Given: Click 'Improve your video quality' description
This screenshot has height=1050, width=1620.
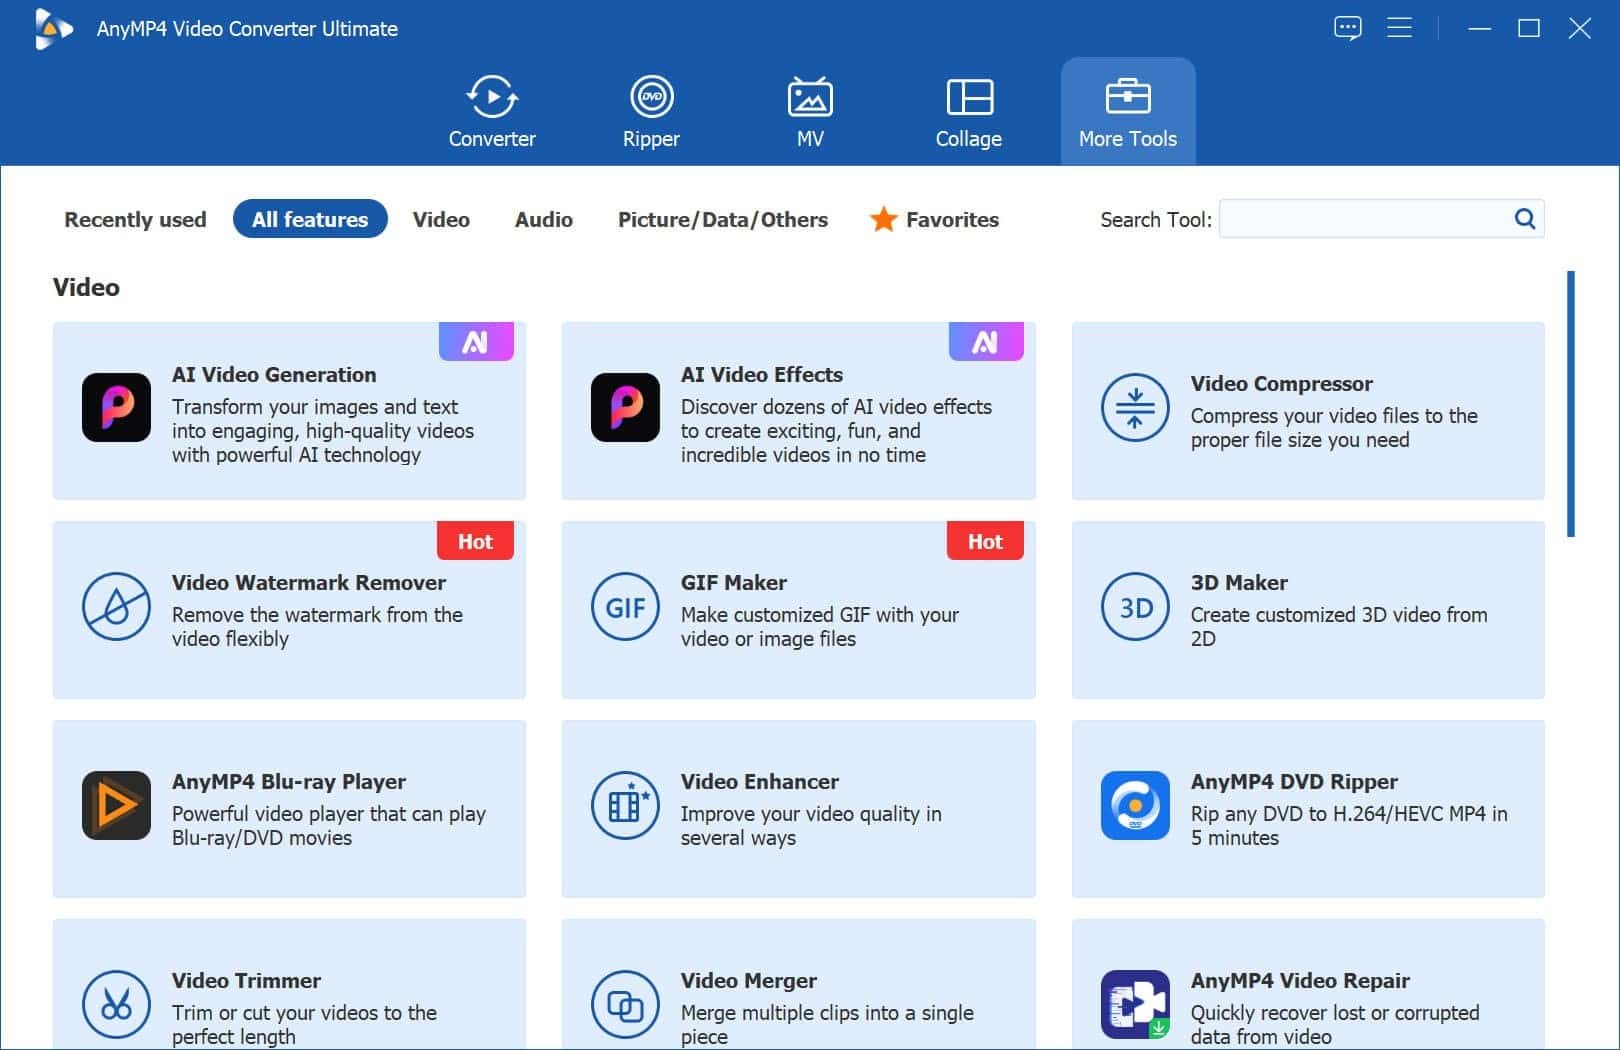Looking at the screenshot, I should (811, 825).
